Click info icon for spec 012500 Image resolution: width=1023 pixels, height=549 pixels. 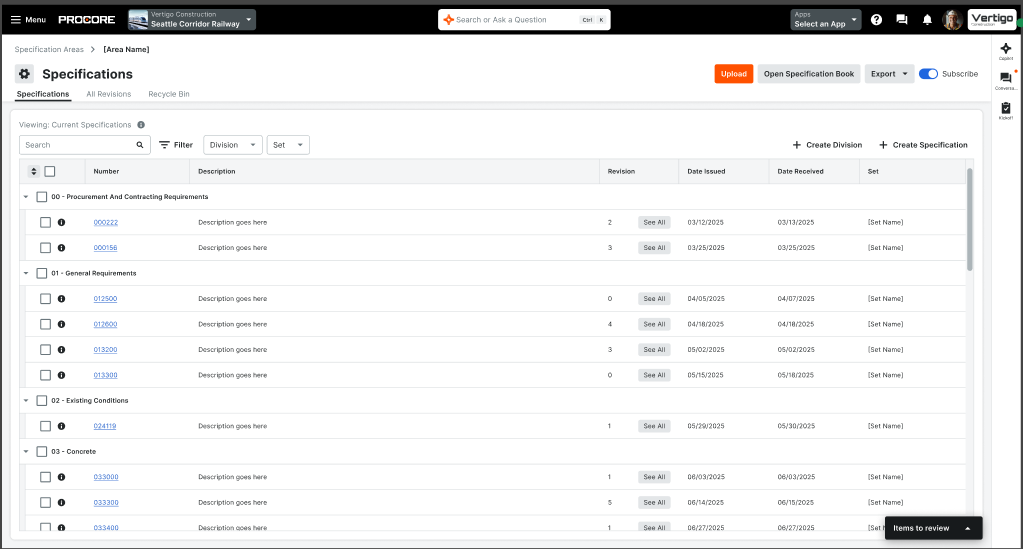[61, 298]
